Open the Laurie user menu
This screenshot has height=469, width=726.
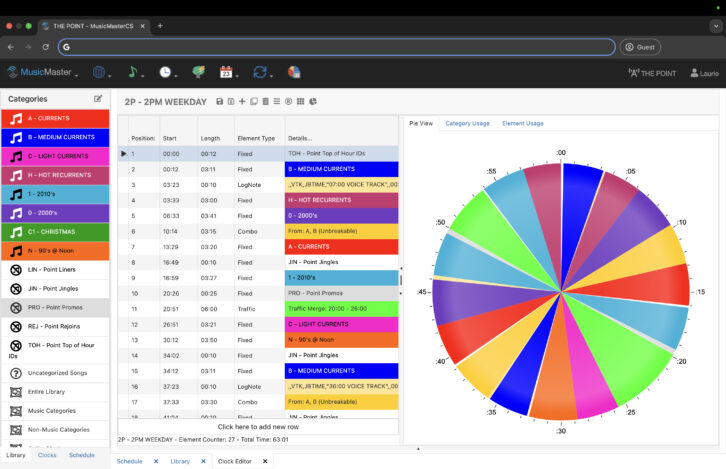(704, 73)
